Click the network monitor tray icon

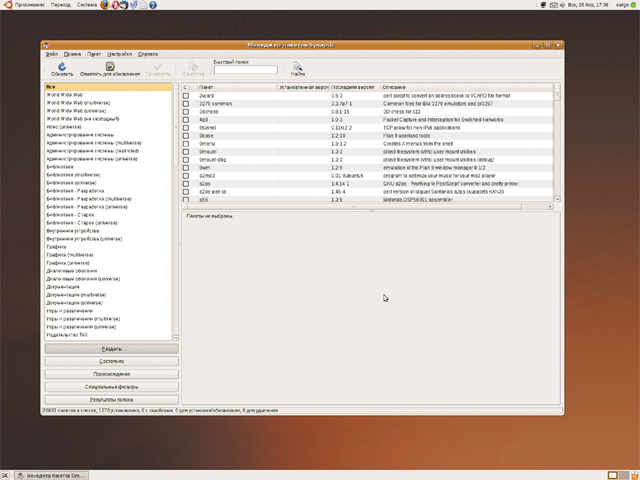tap(543, 5)
